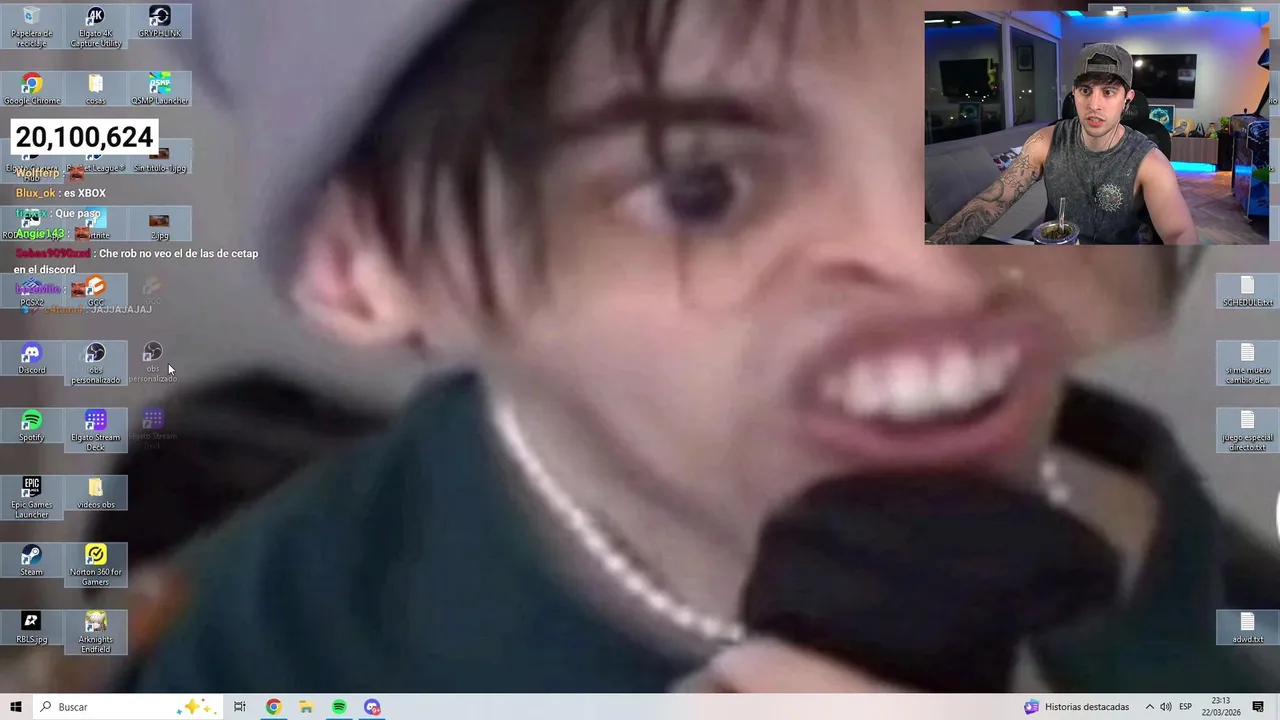The width and height of the screenshot is (1280, 720).
Task: Select the 2.jpg image file
Action: point(160,226)
